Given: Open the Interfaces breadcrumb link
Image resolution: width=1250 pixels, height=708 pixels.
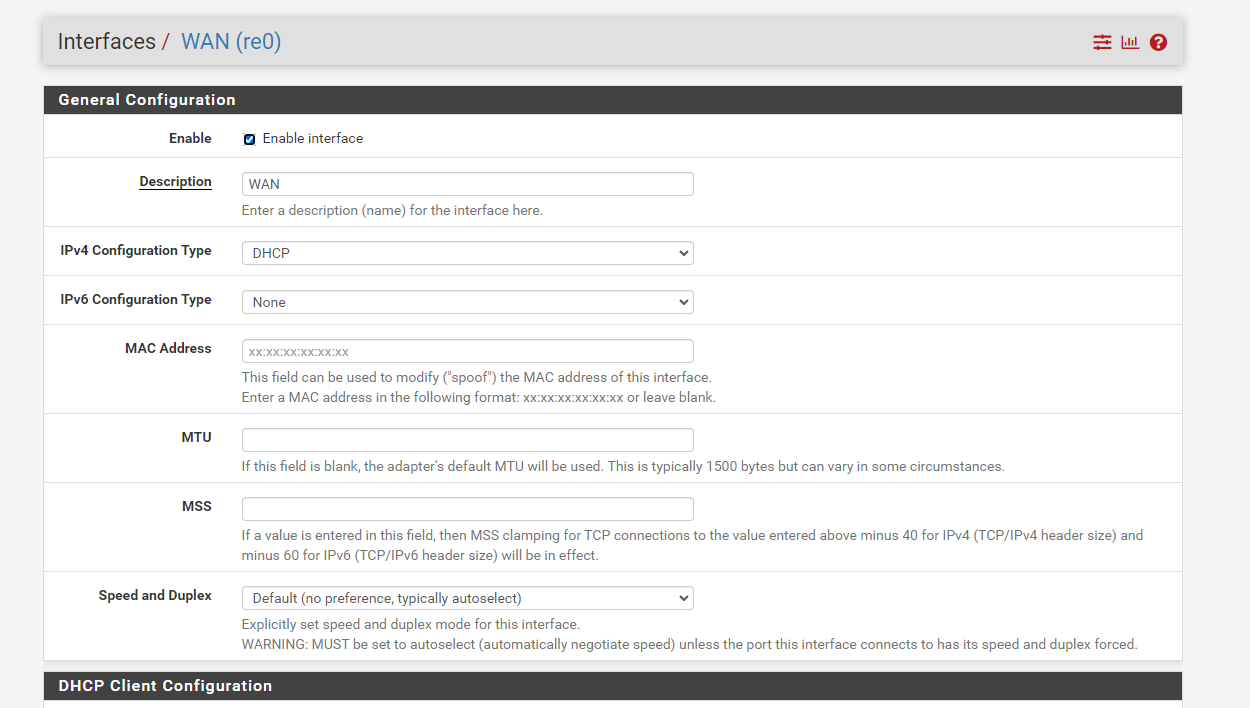Looking at the screenshot, I should [x=107, y=41].
